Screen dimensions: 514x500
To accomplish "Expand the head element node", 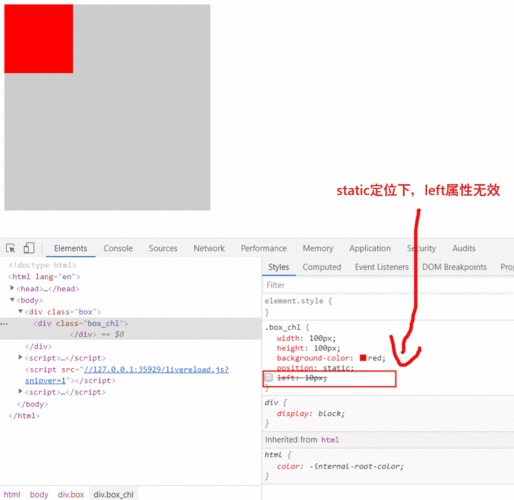I will pyautogui.click(x=12, y=288).
